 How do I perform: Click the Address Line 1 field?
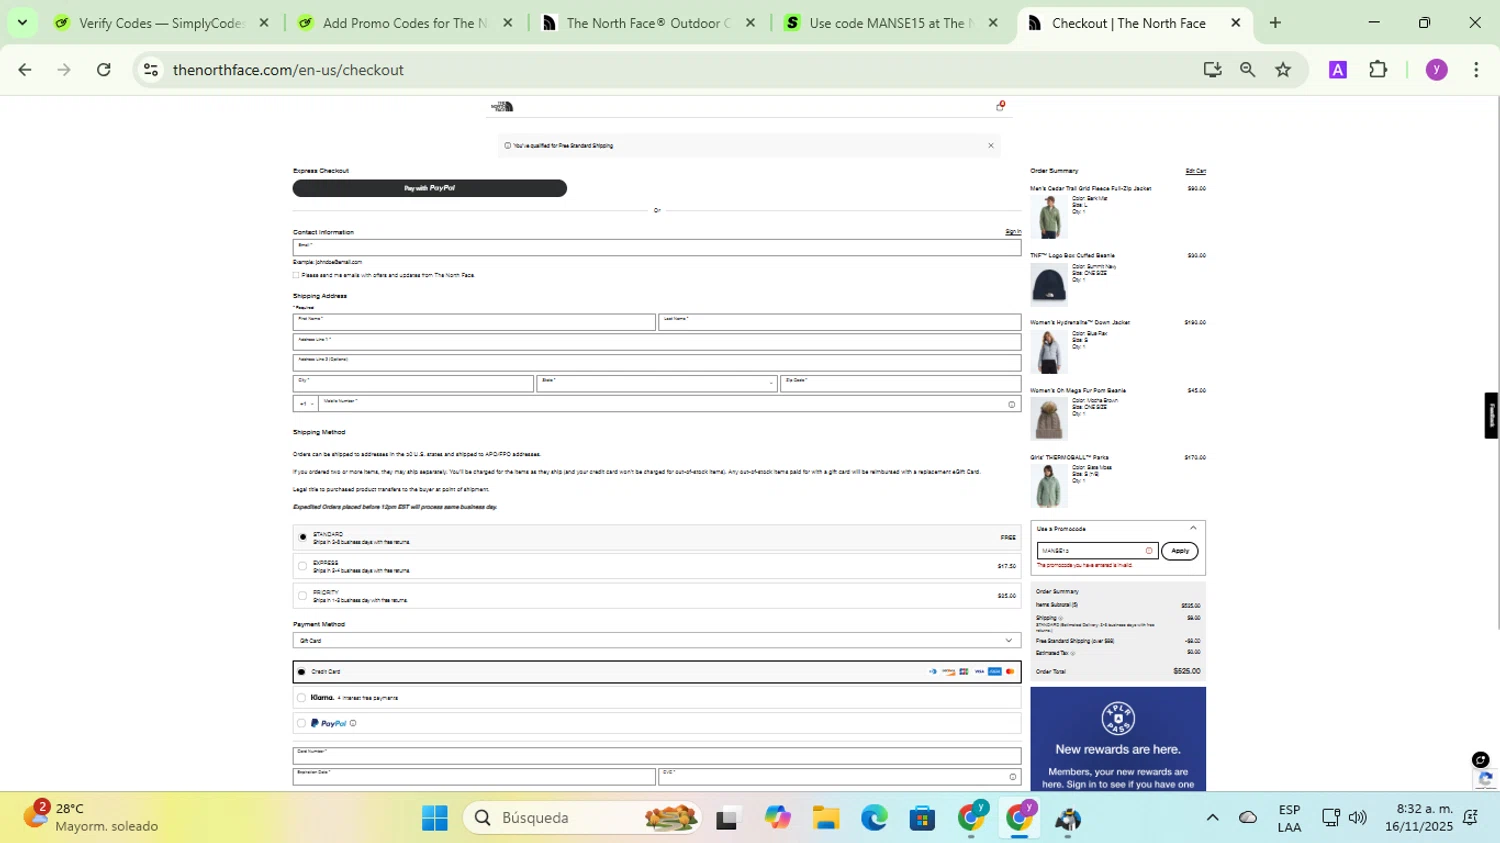click(657, 342)
